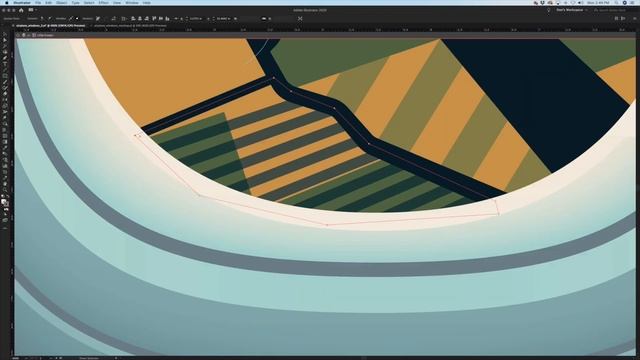The width and height of the screenshot is (640, 360).
Task: Open the Help menu
Action: (147, 2)
